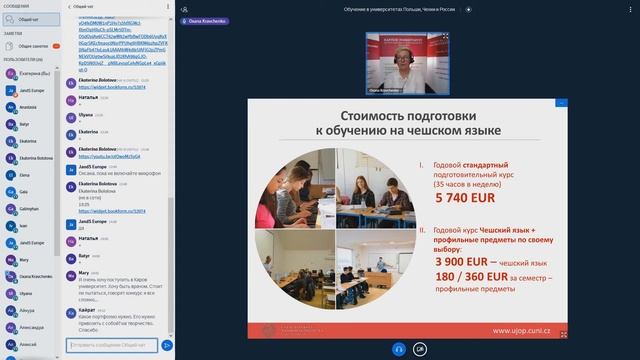Open the long multi-line link at chat top
The width and height of the screenshot is (640, 360).
[122, 43]
